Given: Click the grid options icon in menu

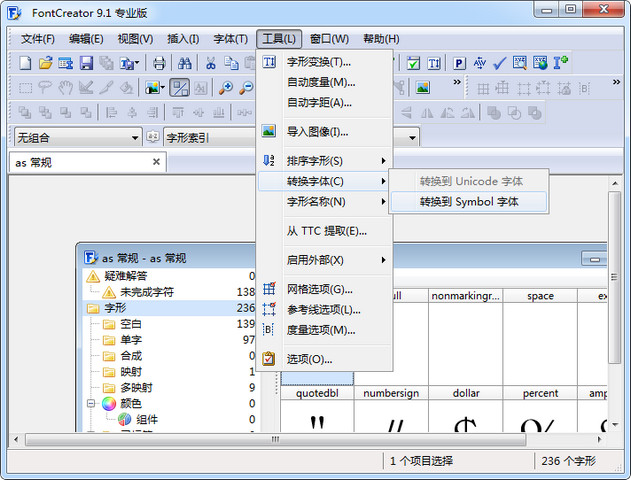Looking at the screenshot, I should tap(269, 289).
